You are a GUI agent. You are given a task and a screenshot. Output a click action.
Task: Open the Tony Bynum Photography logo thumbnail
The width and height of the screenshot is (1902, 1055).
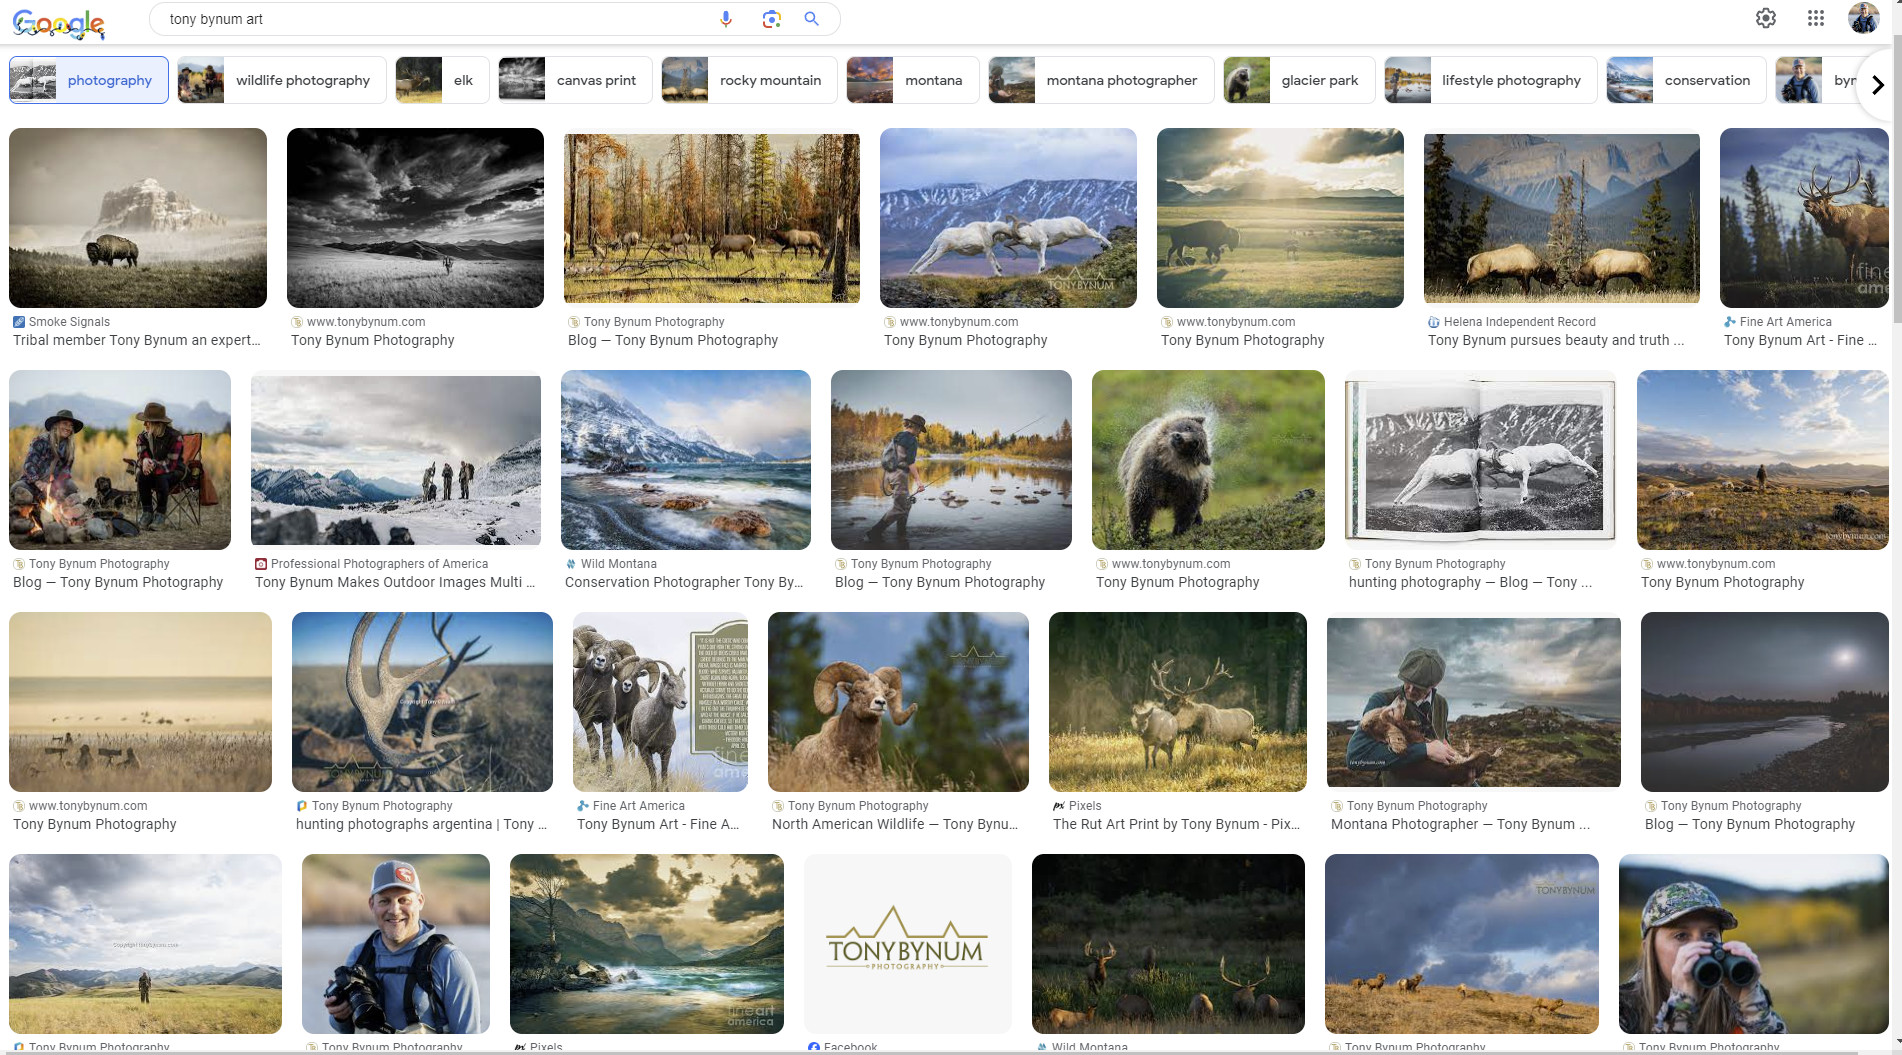pyautogui.click(x=907, y=943)
